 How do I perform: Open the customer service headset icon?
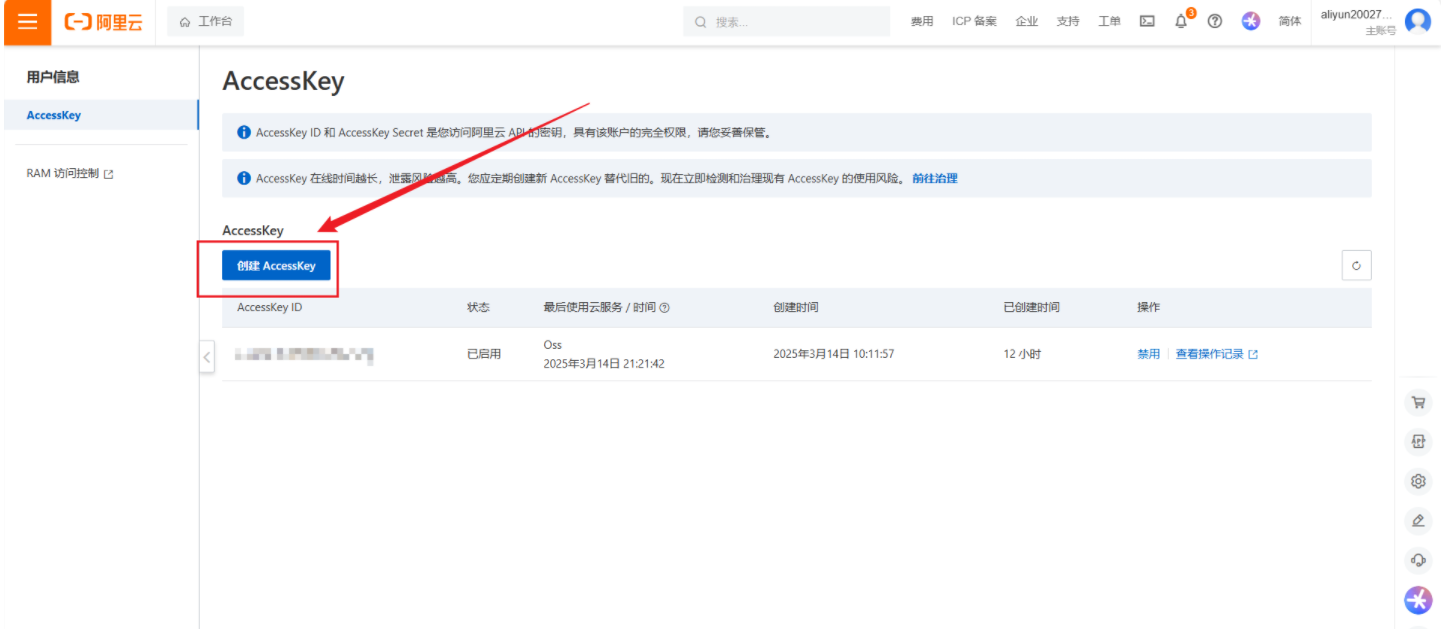[1418, 559]
